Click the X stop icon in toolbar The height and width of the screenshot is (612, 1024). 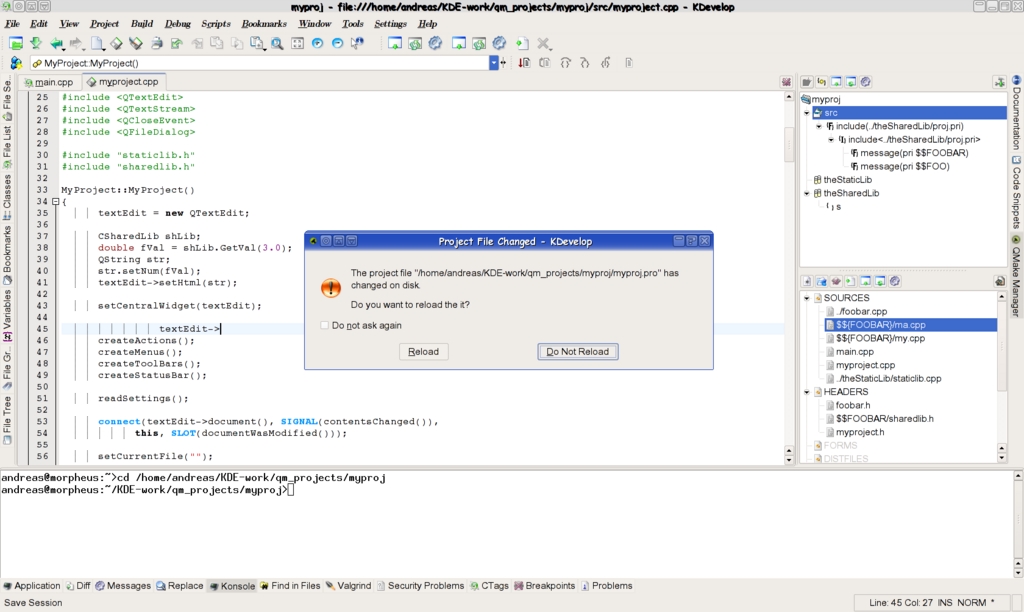[544, 44]
